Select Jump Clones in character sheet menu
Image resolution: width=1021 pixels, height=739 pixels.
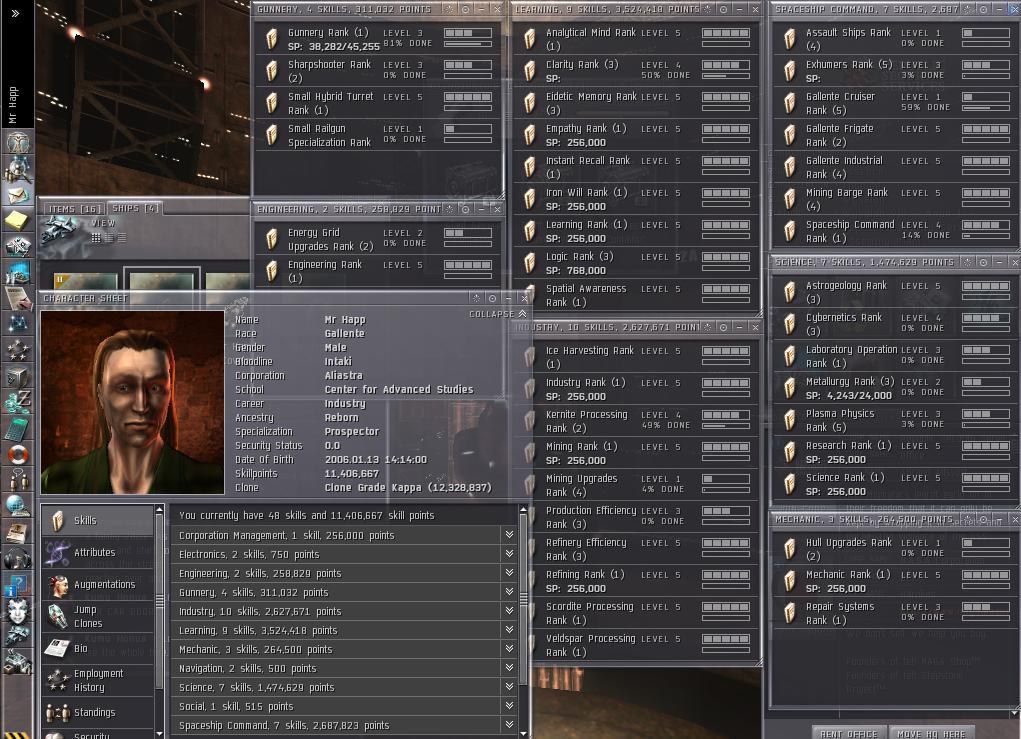pyautogui.click(x=98, y=616)
